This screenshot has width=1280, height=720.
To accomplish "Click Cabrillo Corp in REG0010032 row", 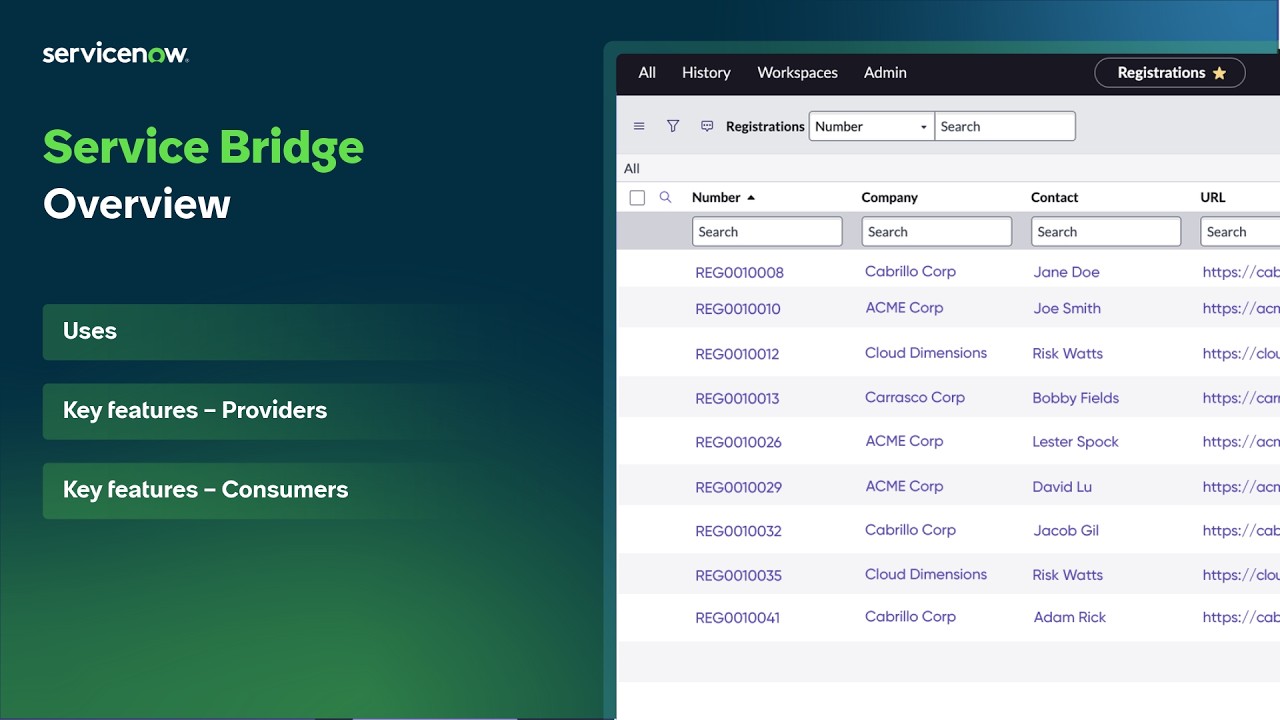I will [x=910, y=530].
